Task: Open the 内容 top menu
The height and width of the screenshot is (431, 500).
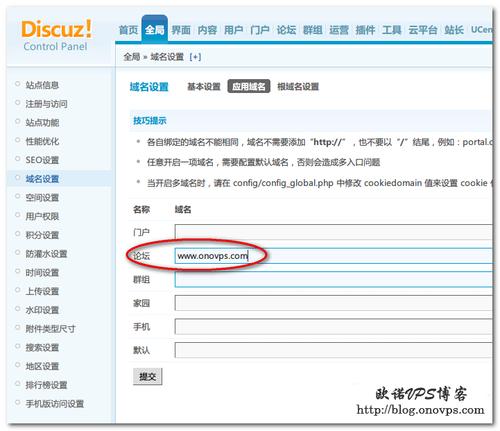Action: click(207, 30)
